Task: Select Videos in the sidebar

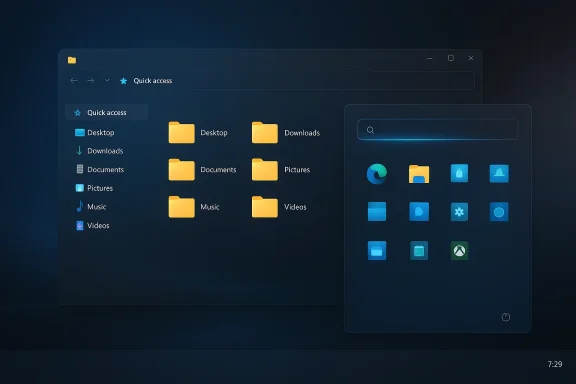Action: pyautogui.click(x=93, y=226)
